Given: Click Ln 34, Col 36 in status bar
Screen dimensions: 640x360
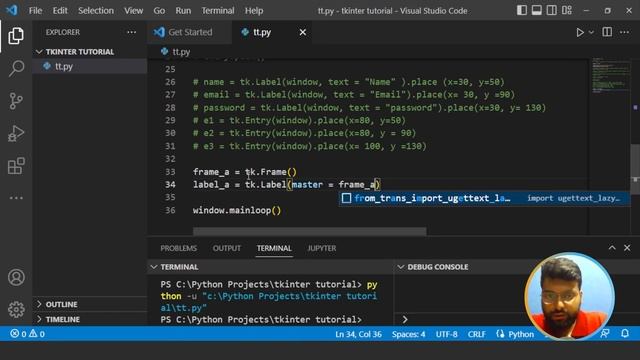Looking at the screenshot, I should pyautogui.click(x=358, y=334).
